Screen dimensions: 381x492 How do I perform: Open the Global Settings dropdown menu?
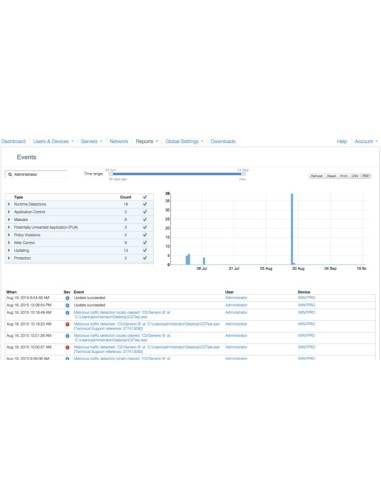(x=184, y=141)
